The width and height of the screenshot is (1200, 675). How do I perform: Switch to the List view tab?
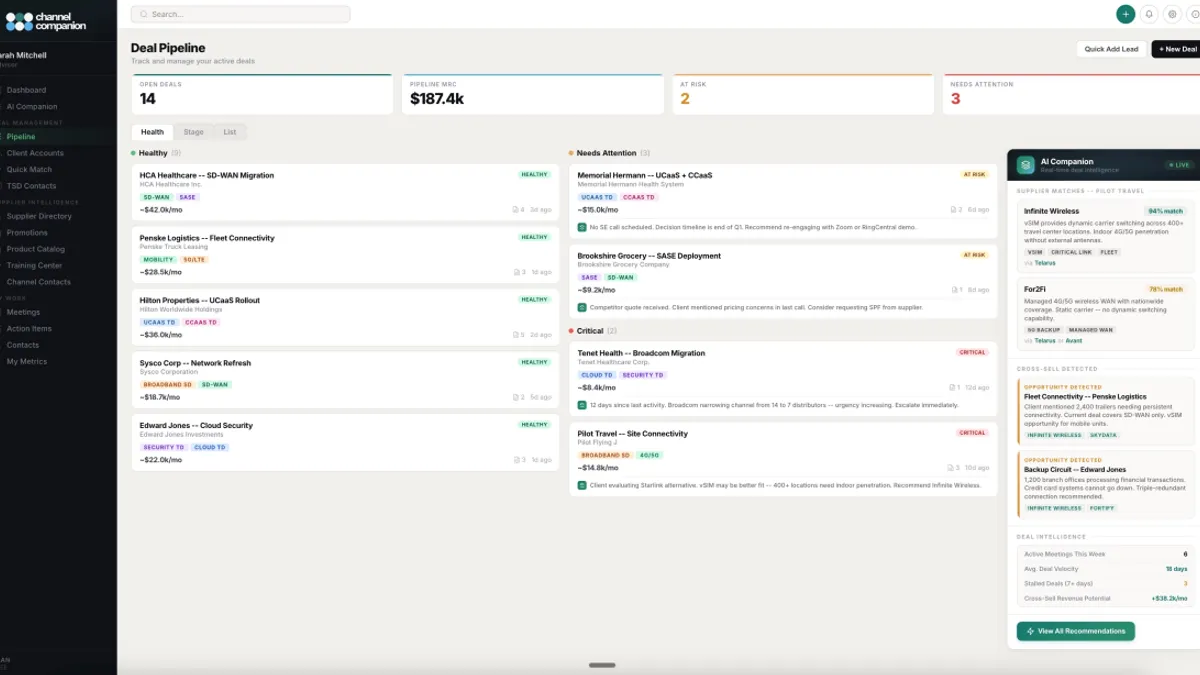(229, 131)
